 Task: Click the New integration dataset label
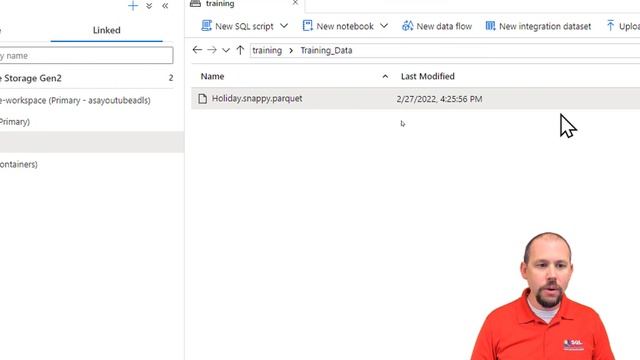(545, 26)
